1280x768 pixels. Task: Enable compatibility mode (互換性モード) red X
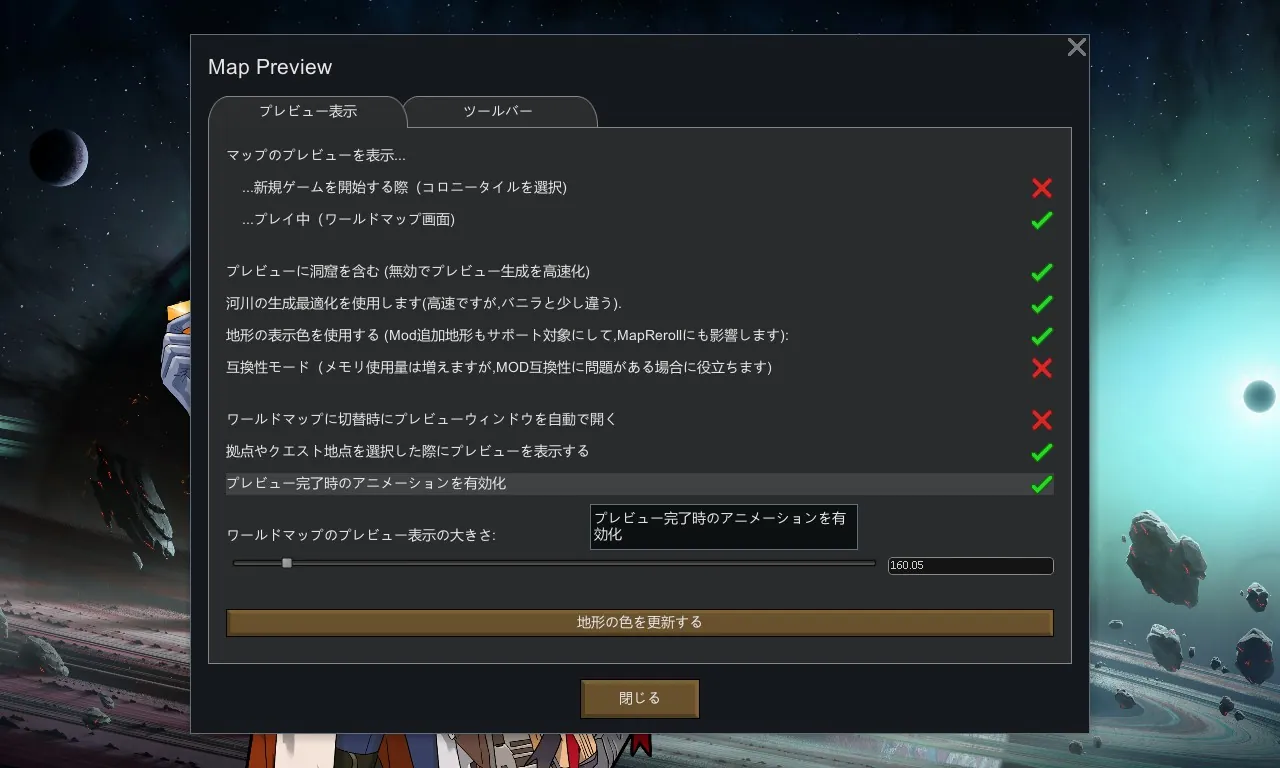[1041, 368]
